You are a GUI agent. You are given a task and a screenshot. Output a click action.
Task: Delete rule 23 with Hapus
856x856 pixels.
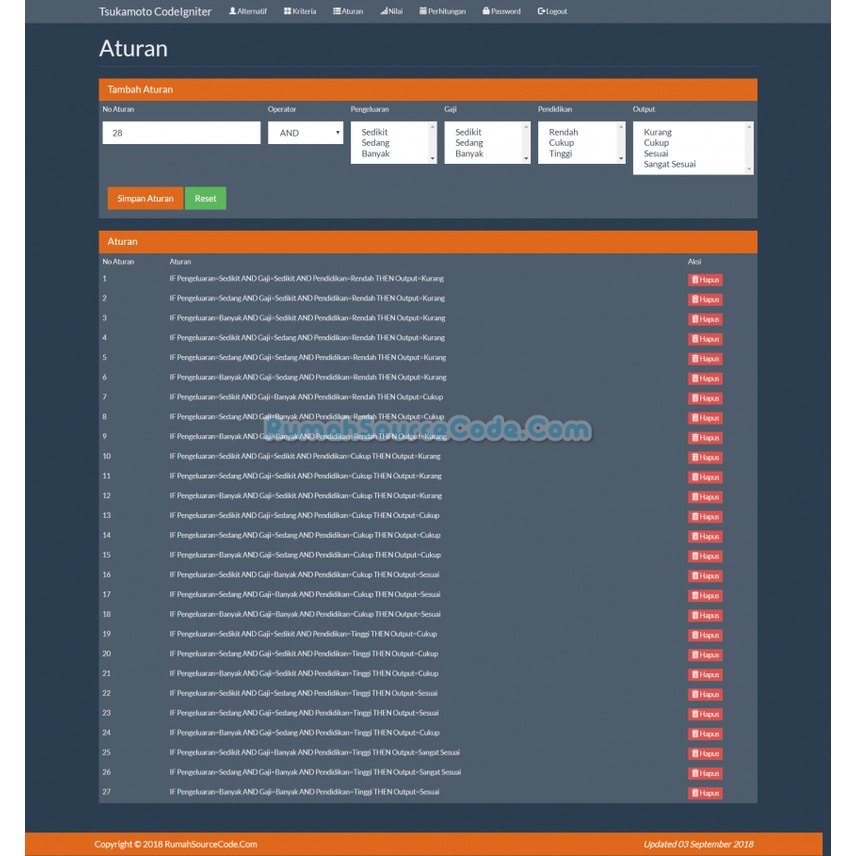coord(705,714)
